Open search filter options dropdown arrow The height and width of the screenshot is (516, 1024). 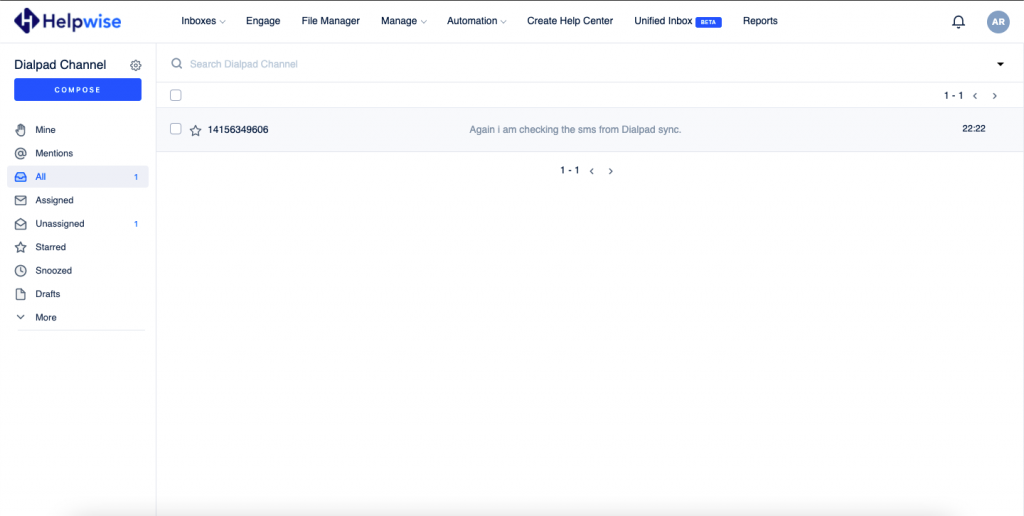point(1000,64)
